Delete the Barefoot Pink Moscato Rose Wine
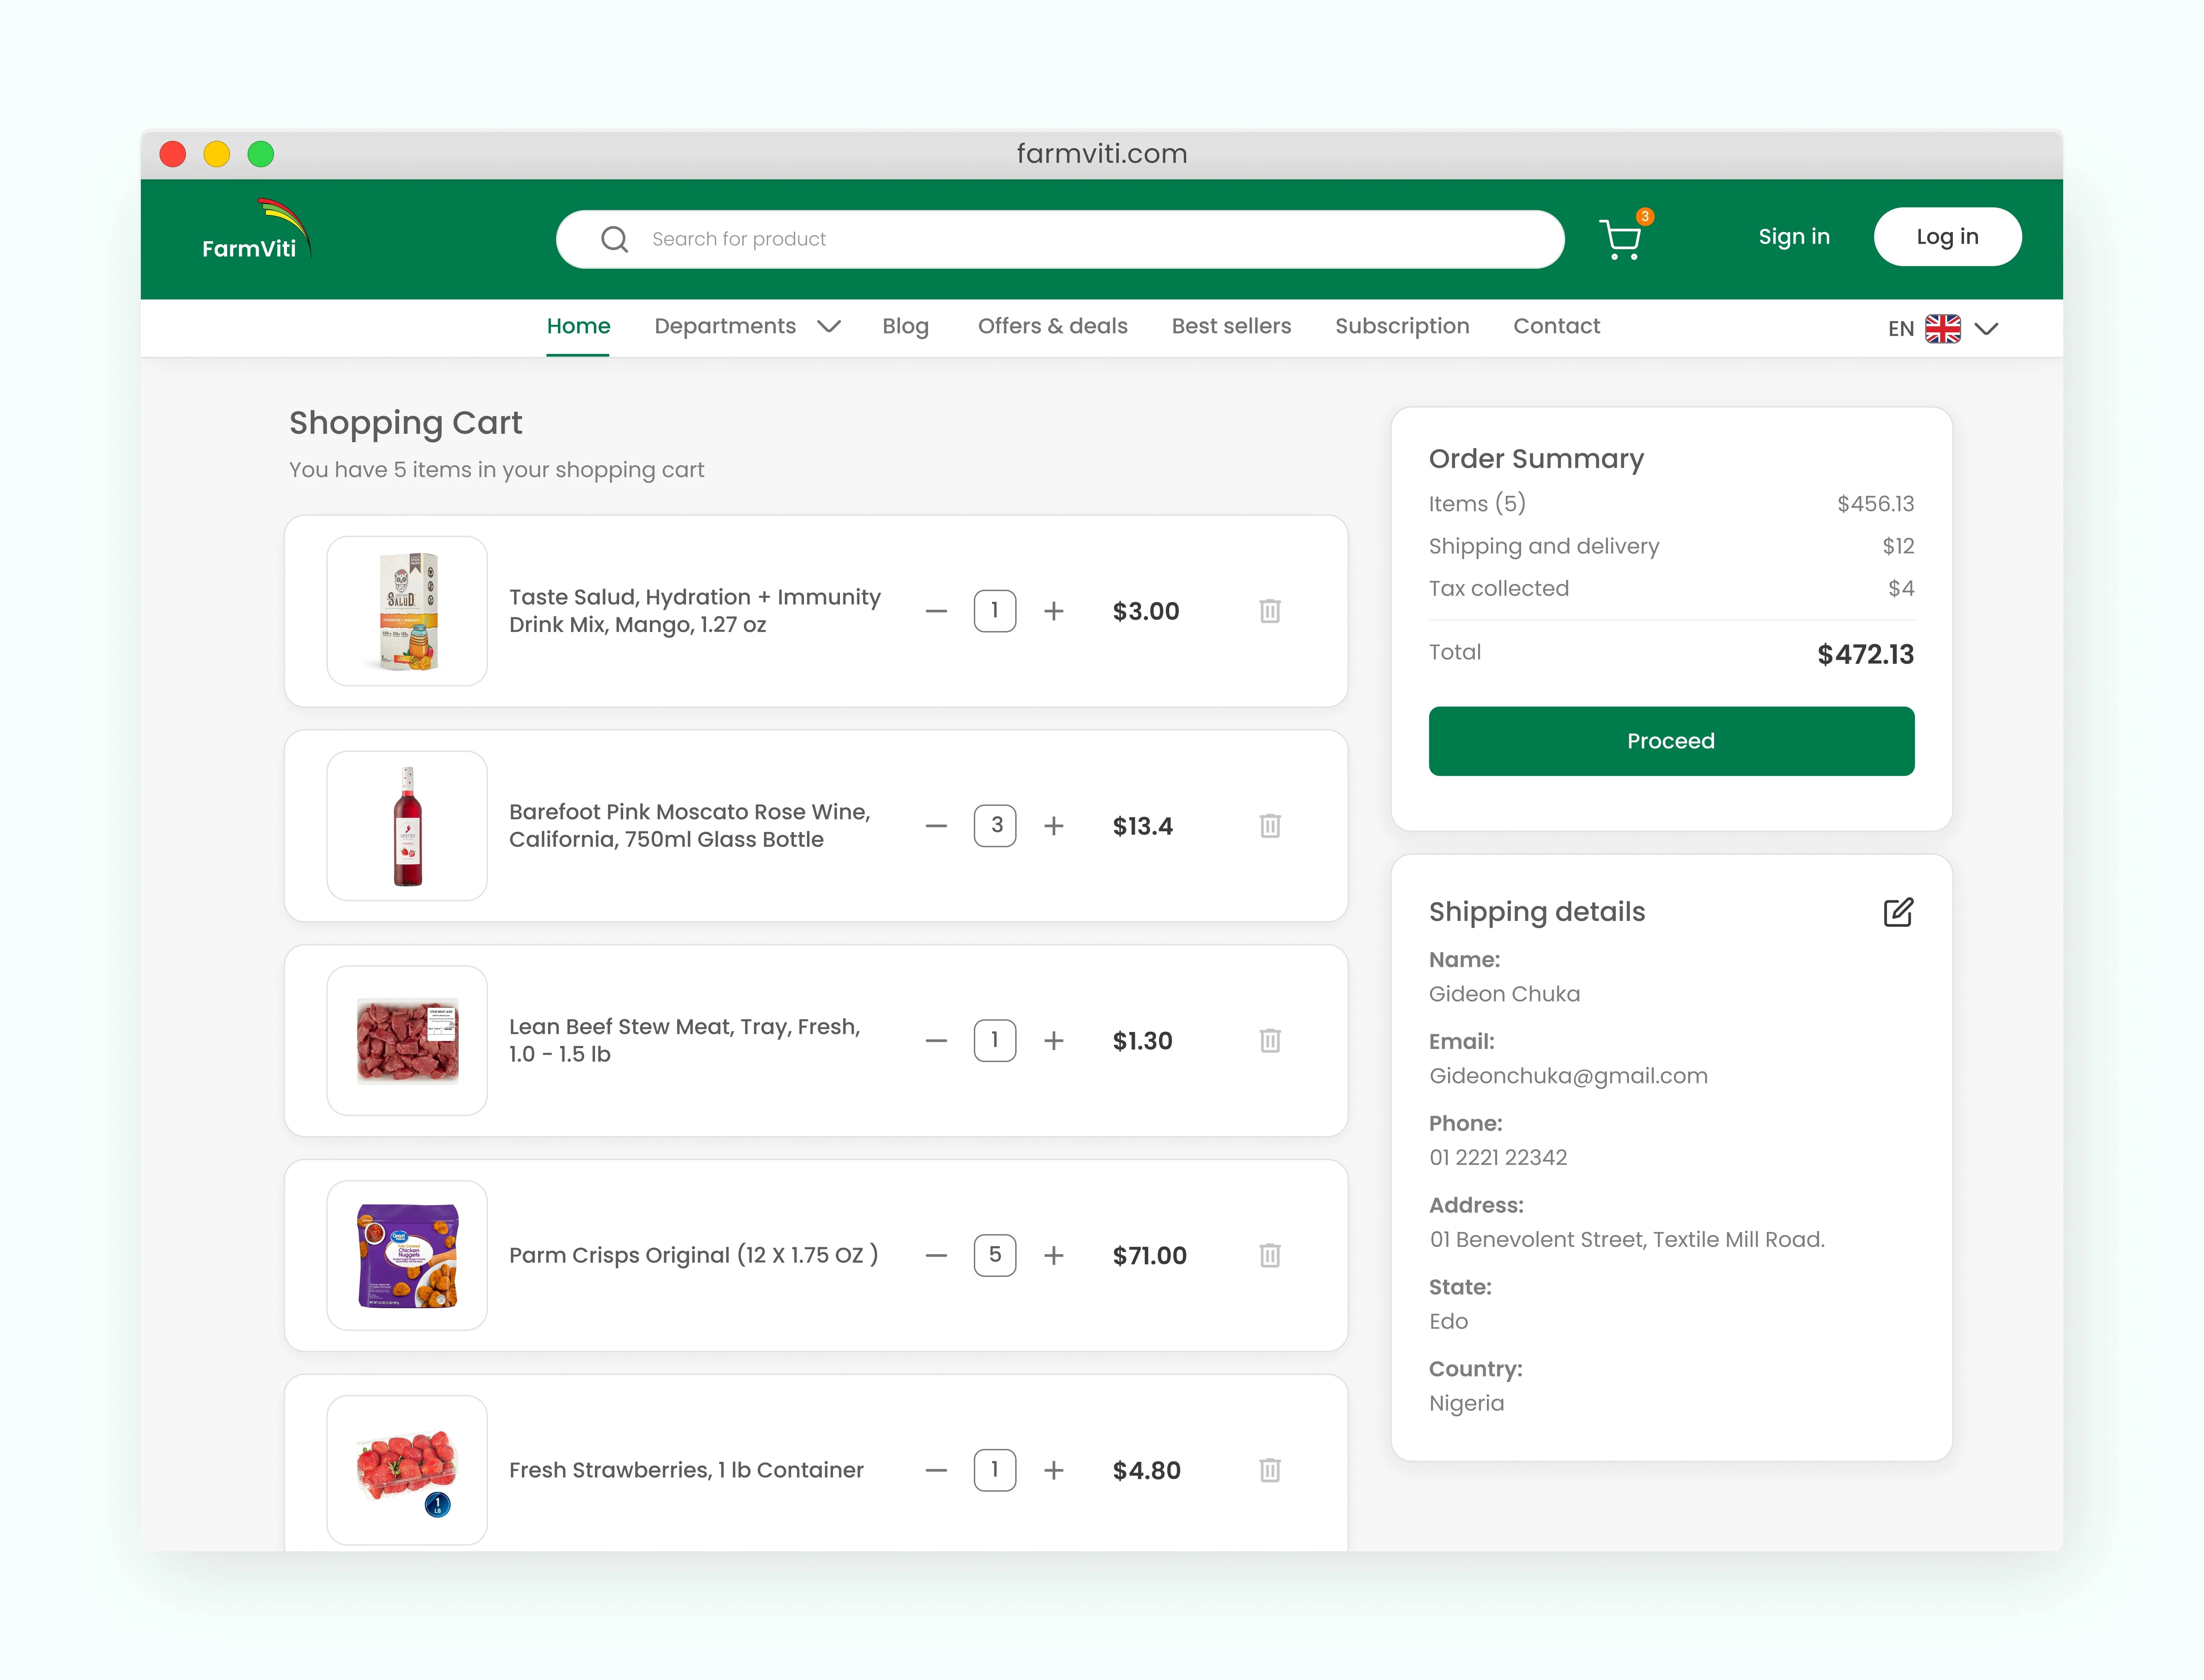 pos(1270,825)
